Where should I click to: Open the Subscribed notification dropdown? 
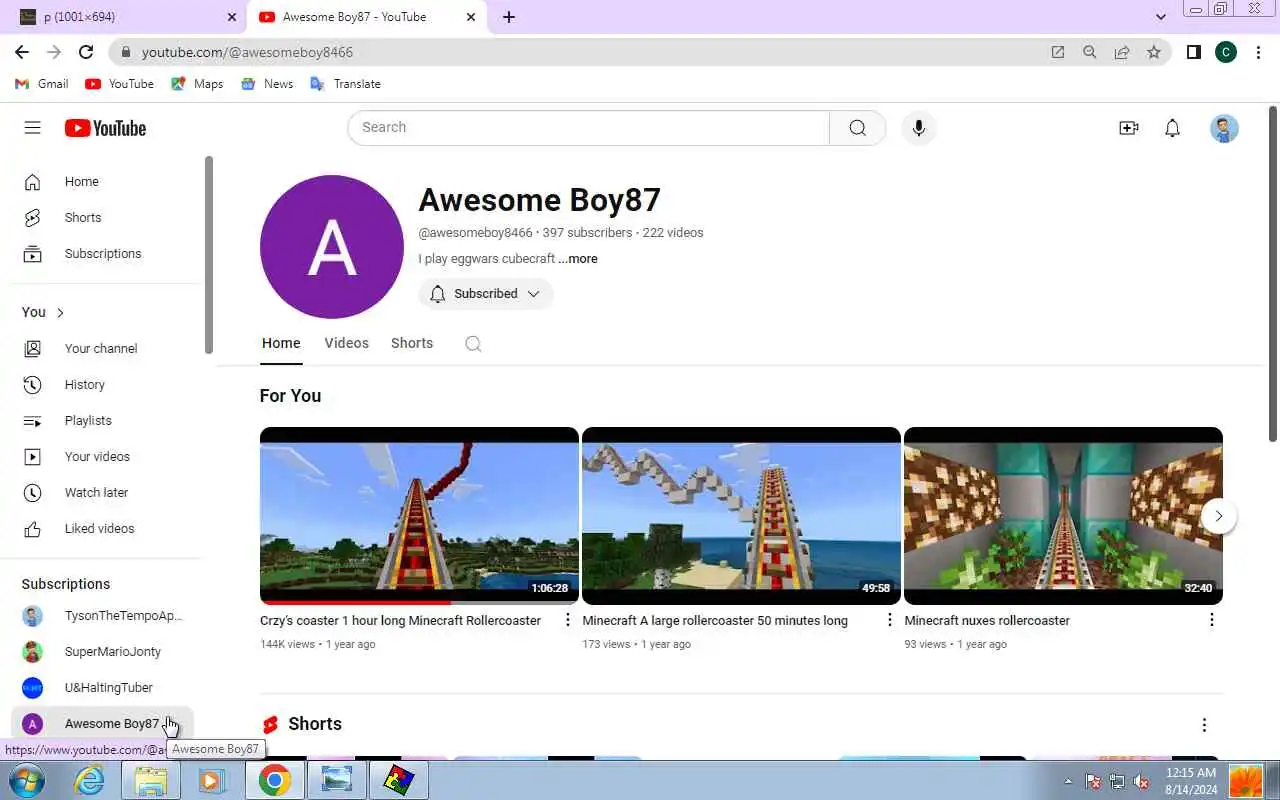(x=485, y=294)
